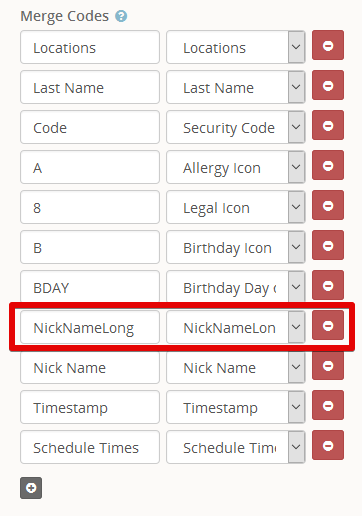362x516 pixels.
Task: Expand the Security Code dropdown
Action: pos(236,127)
